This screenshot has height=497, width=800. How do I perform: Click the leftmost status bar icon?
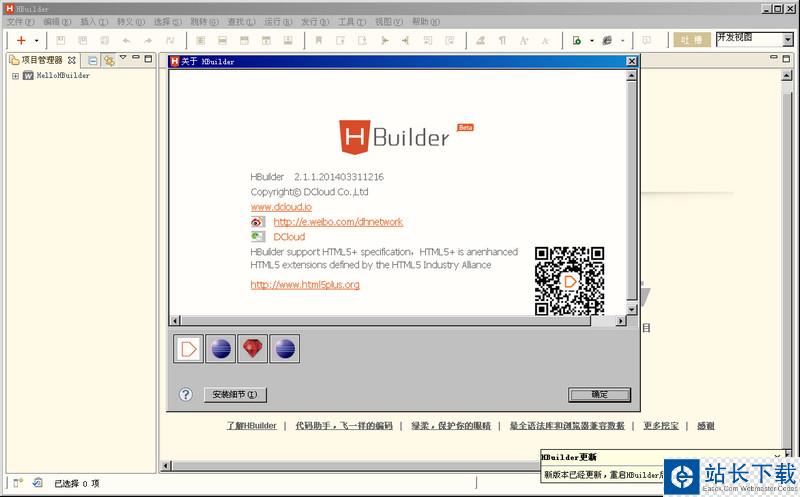pos(18,483)
